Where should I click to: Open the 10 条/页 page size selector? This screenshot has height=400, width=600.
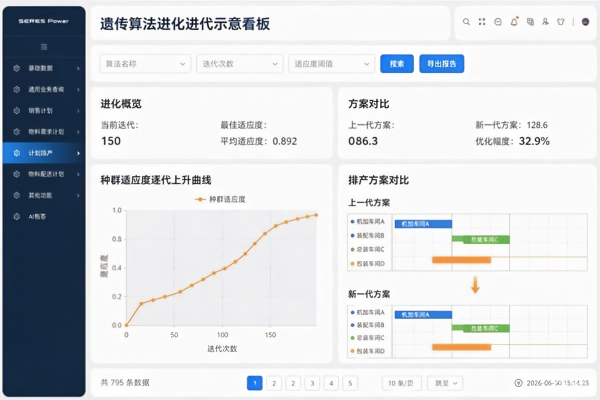click(x=402, y=383)
